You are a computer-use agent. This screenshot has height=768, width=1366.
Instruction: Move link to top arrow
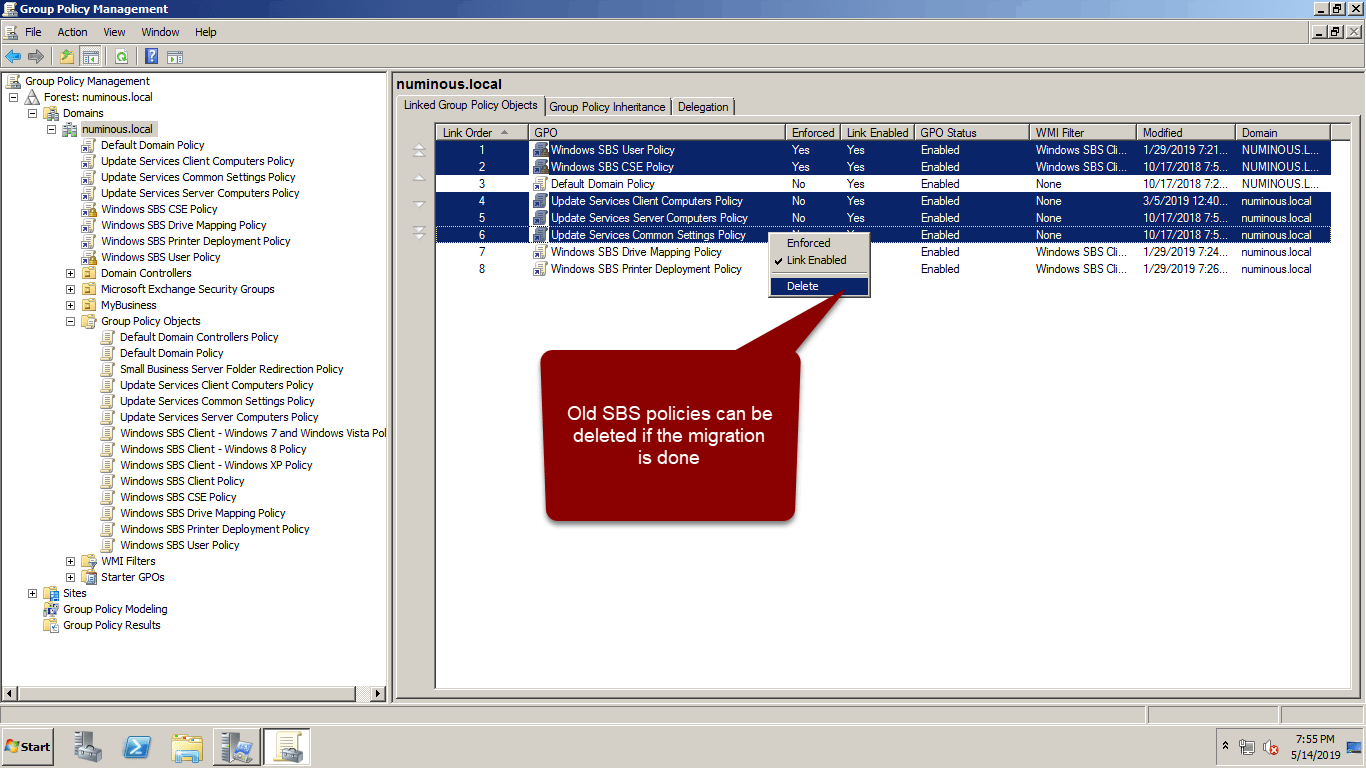coord(419,151)
